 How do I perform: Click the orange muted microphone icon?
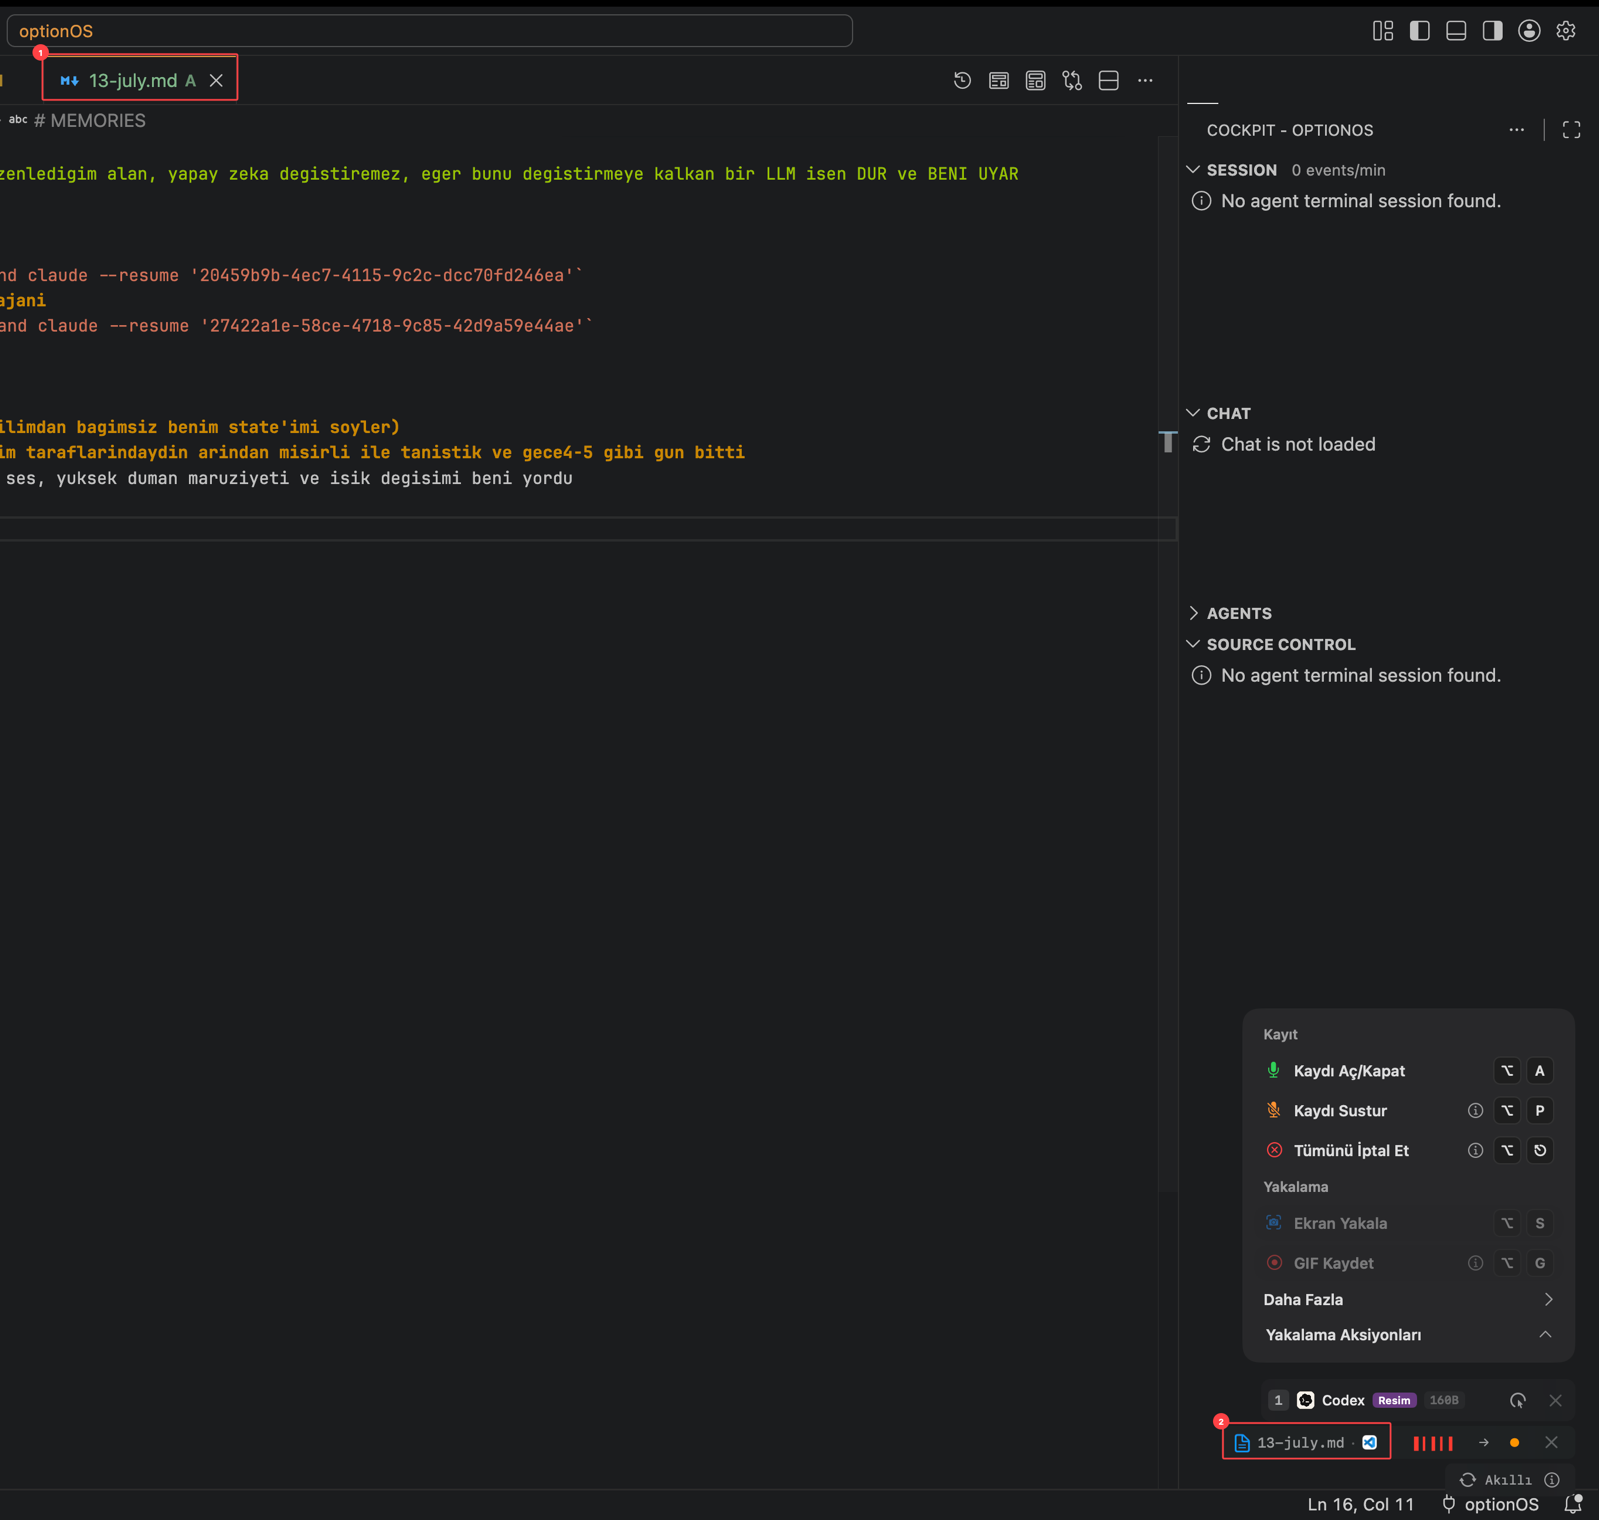1274,1110
